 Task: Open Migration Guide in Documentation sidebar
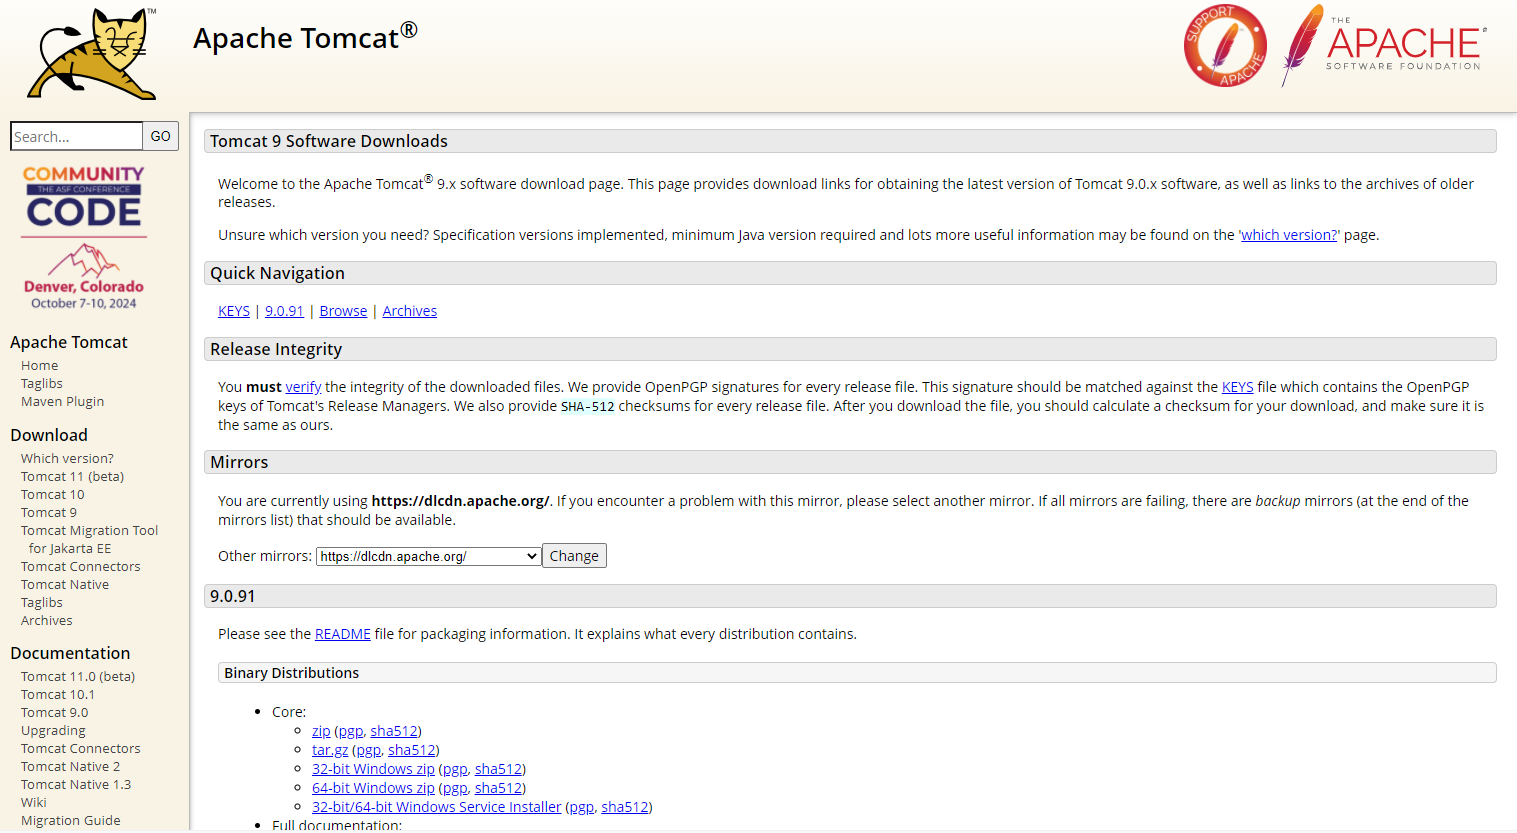point(70,821)
